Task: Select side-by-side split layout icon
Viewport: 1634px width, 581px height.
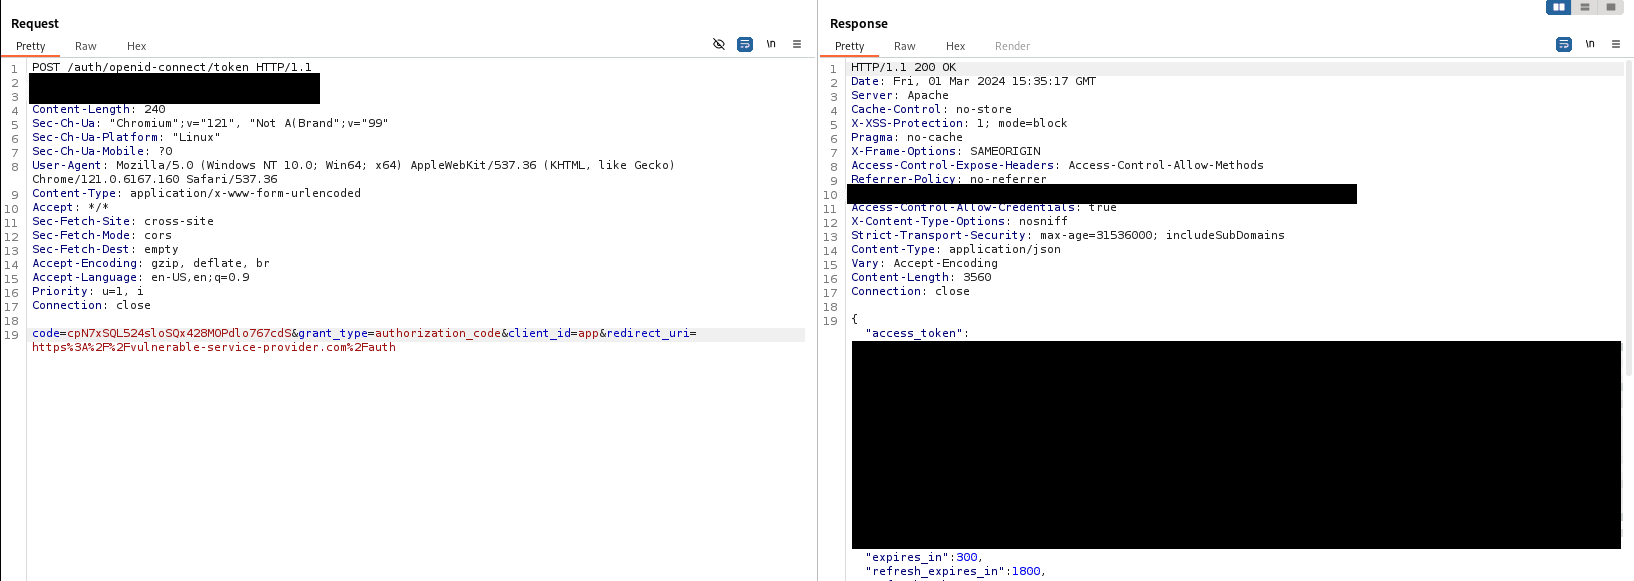Action: click(x=1558, y=7)
